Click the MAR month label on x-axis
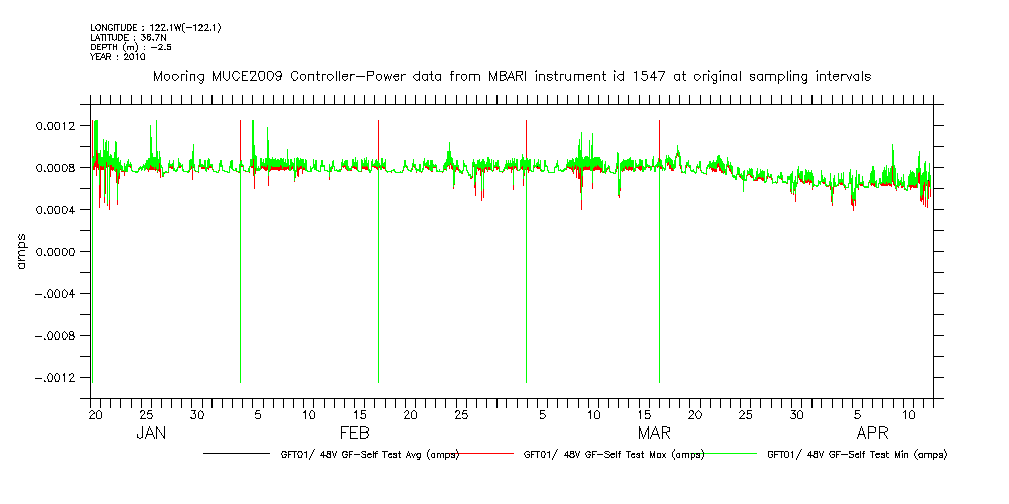Viewport: 1009px width, 504px height. (654, 433)
